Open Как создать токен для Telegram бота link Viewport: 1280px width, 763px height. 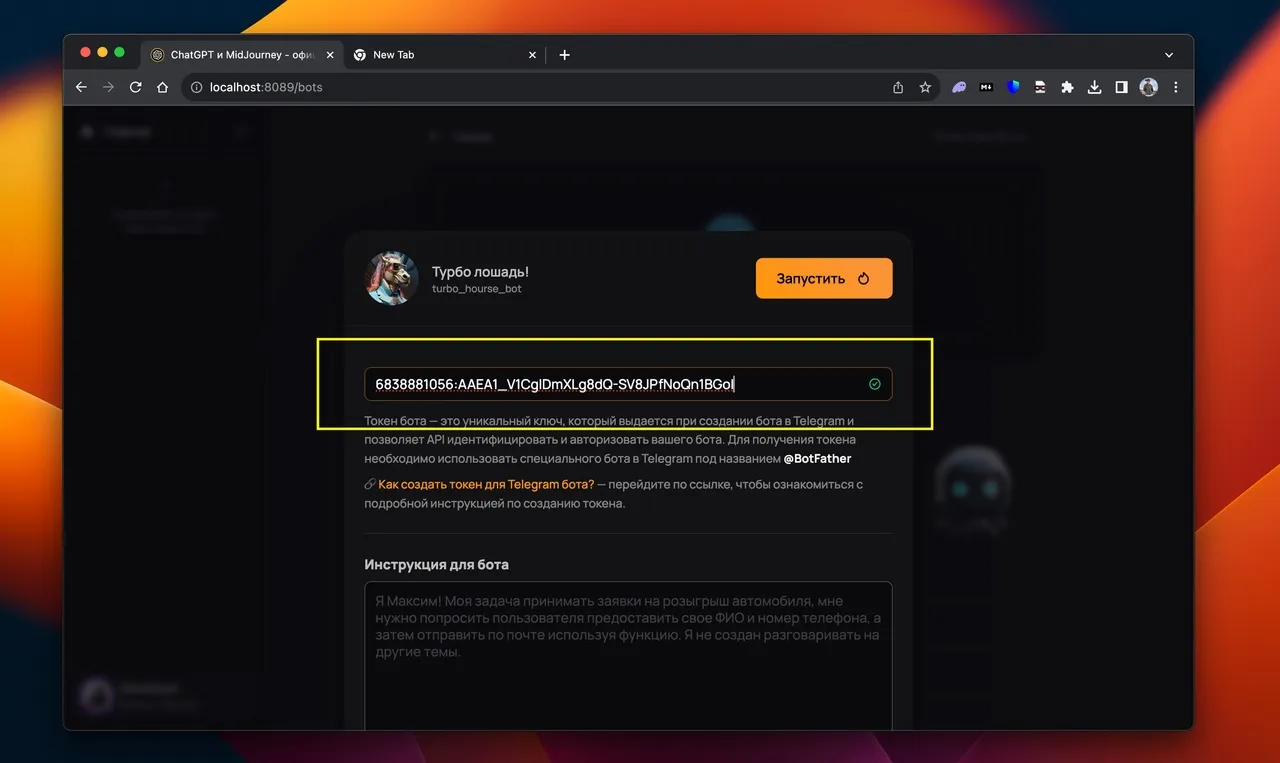[486, 484]
